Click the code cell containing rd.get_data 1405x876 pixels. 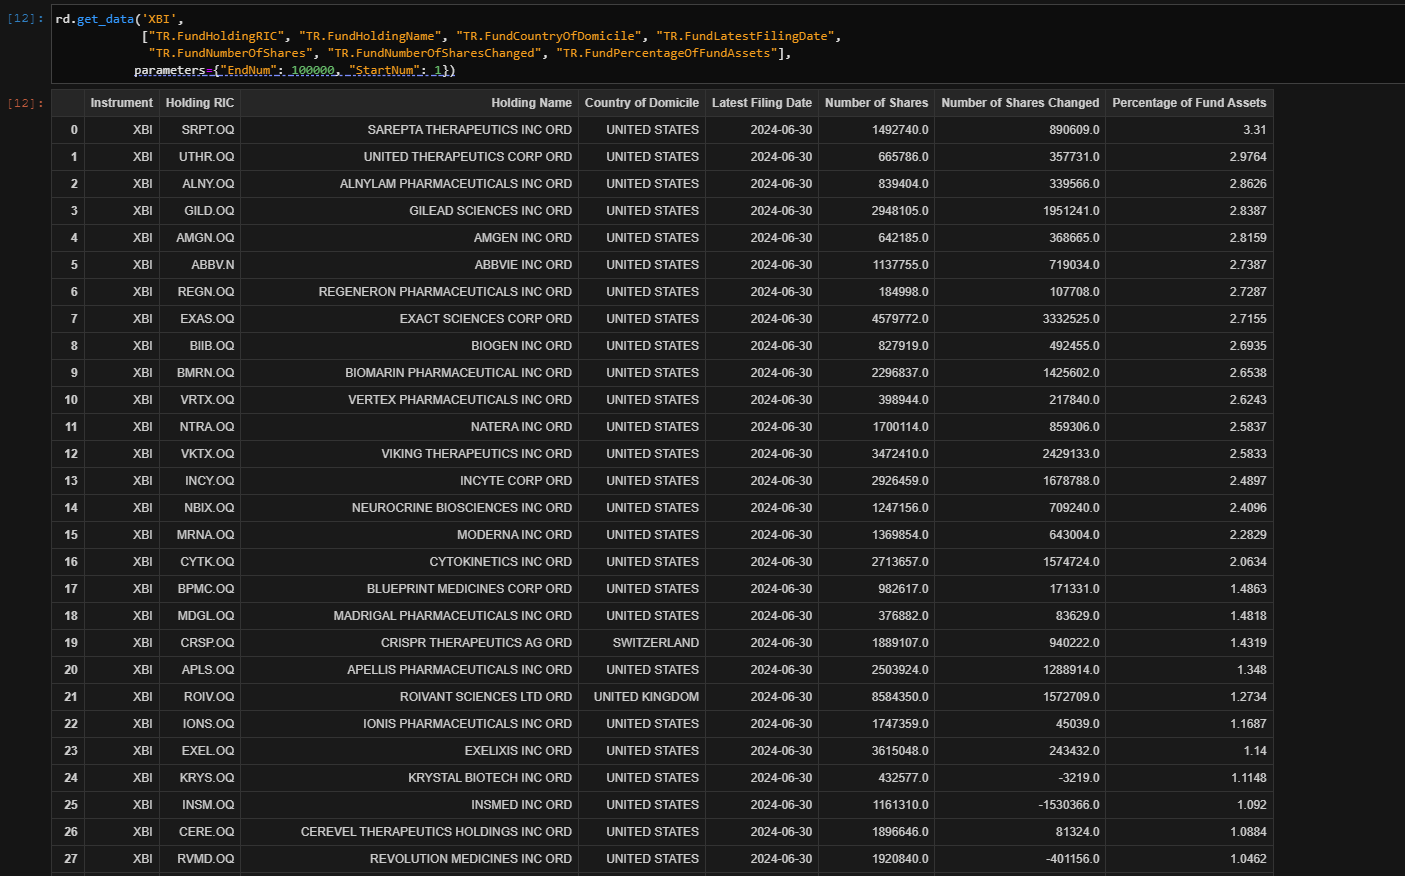coord(728,45)
